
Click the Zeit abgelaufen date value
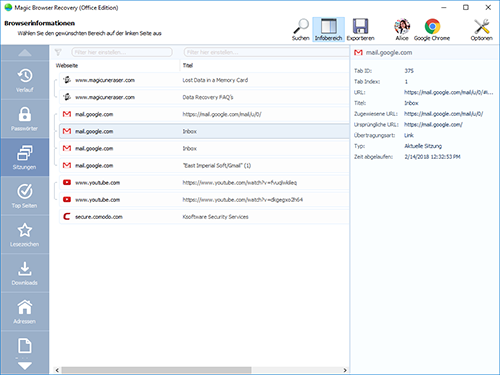point(432,157)
